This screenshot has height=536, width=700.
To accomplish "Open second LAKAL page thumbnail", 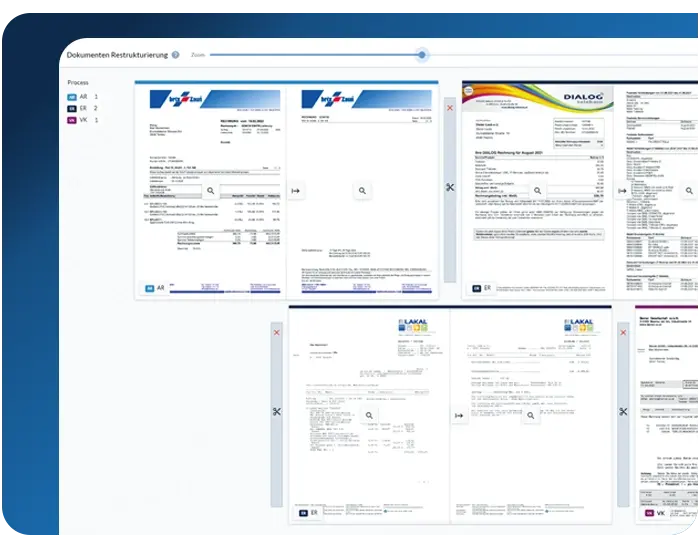I will click(531, 416).
